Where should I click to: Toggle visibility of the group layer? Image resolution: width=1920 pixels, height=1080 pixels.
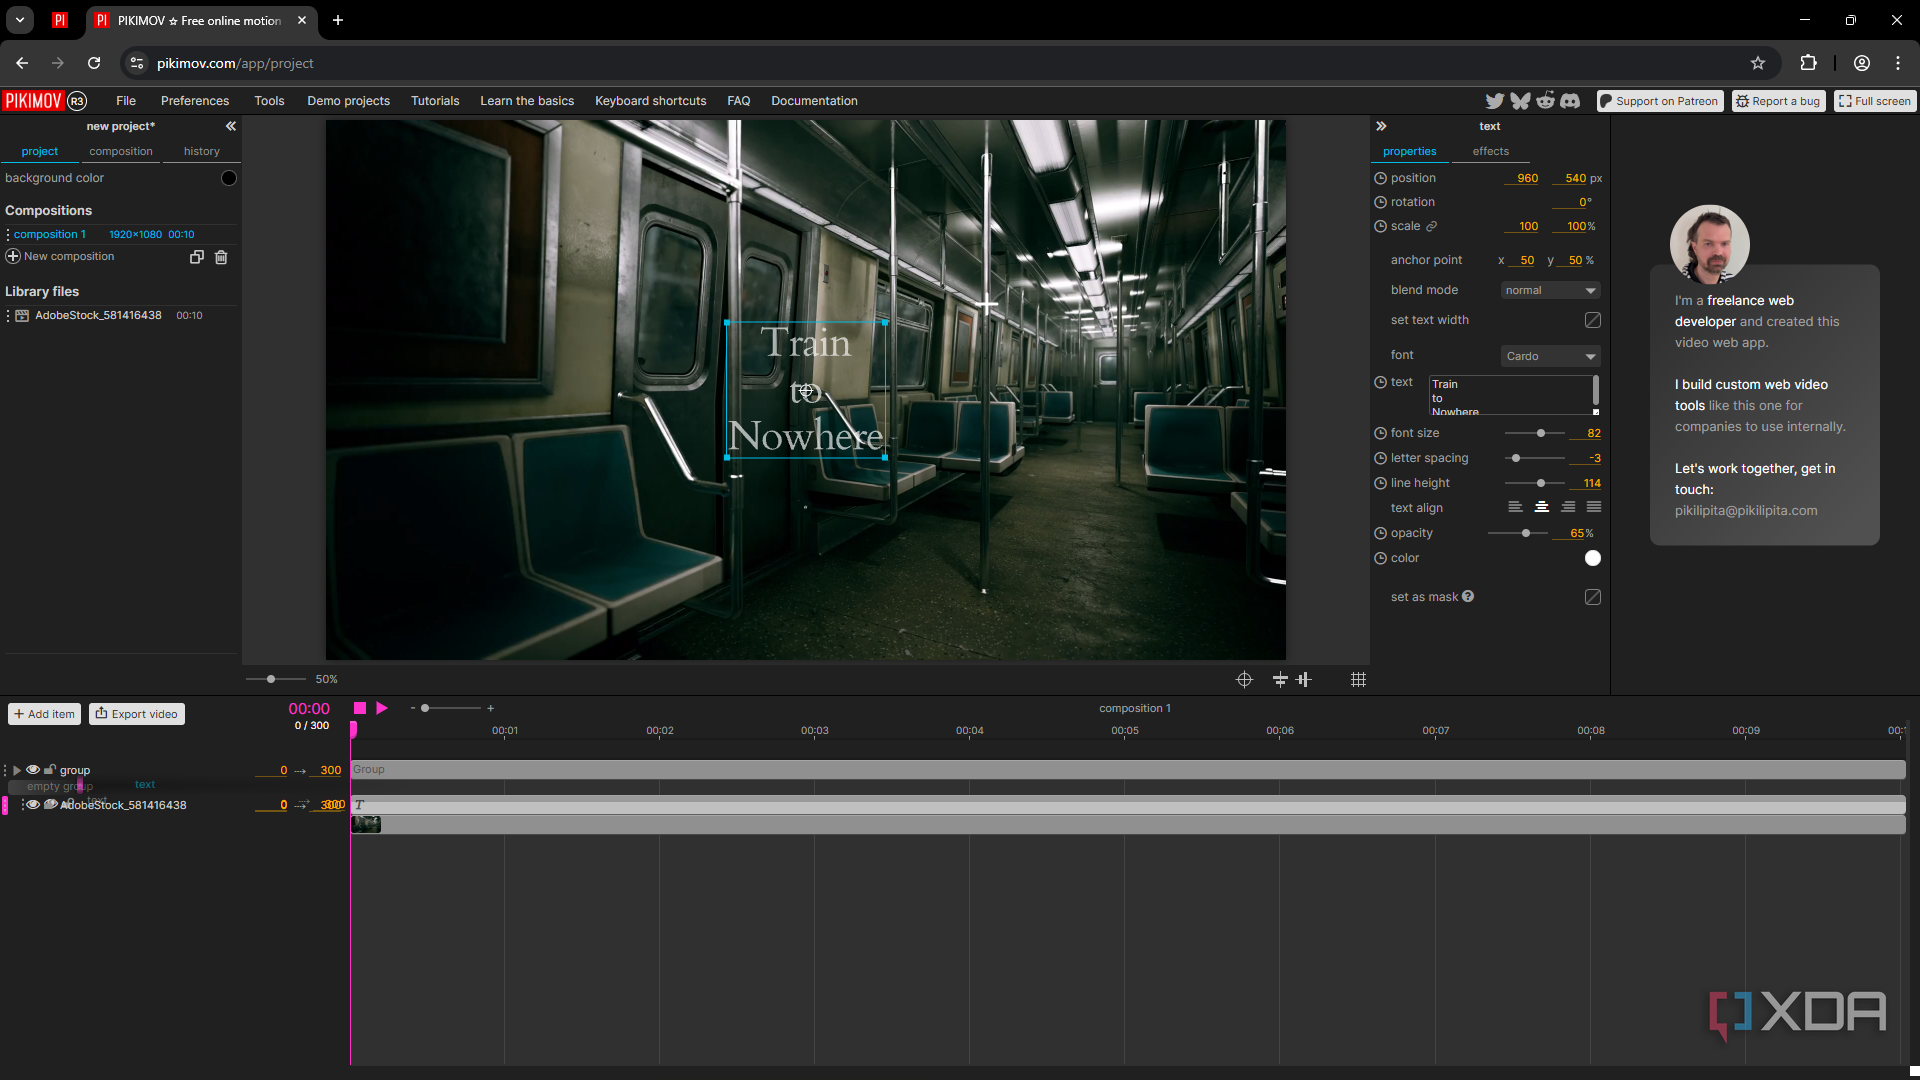[x=33, y=770]
